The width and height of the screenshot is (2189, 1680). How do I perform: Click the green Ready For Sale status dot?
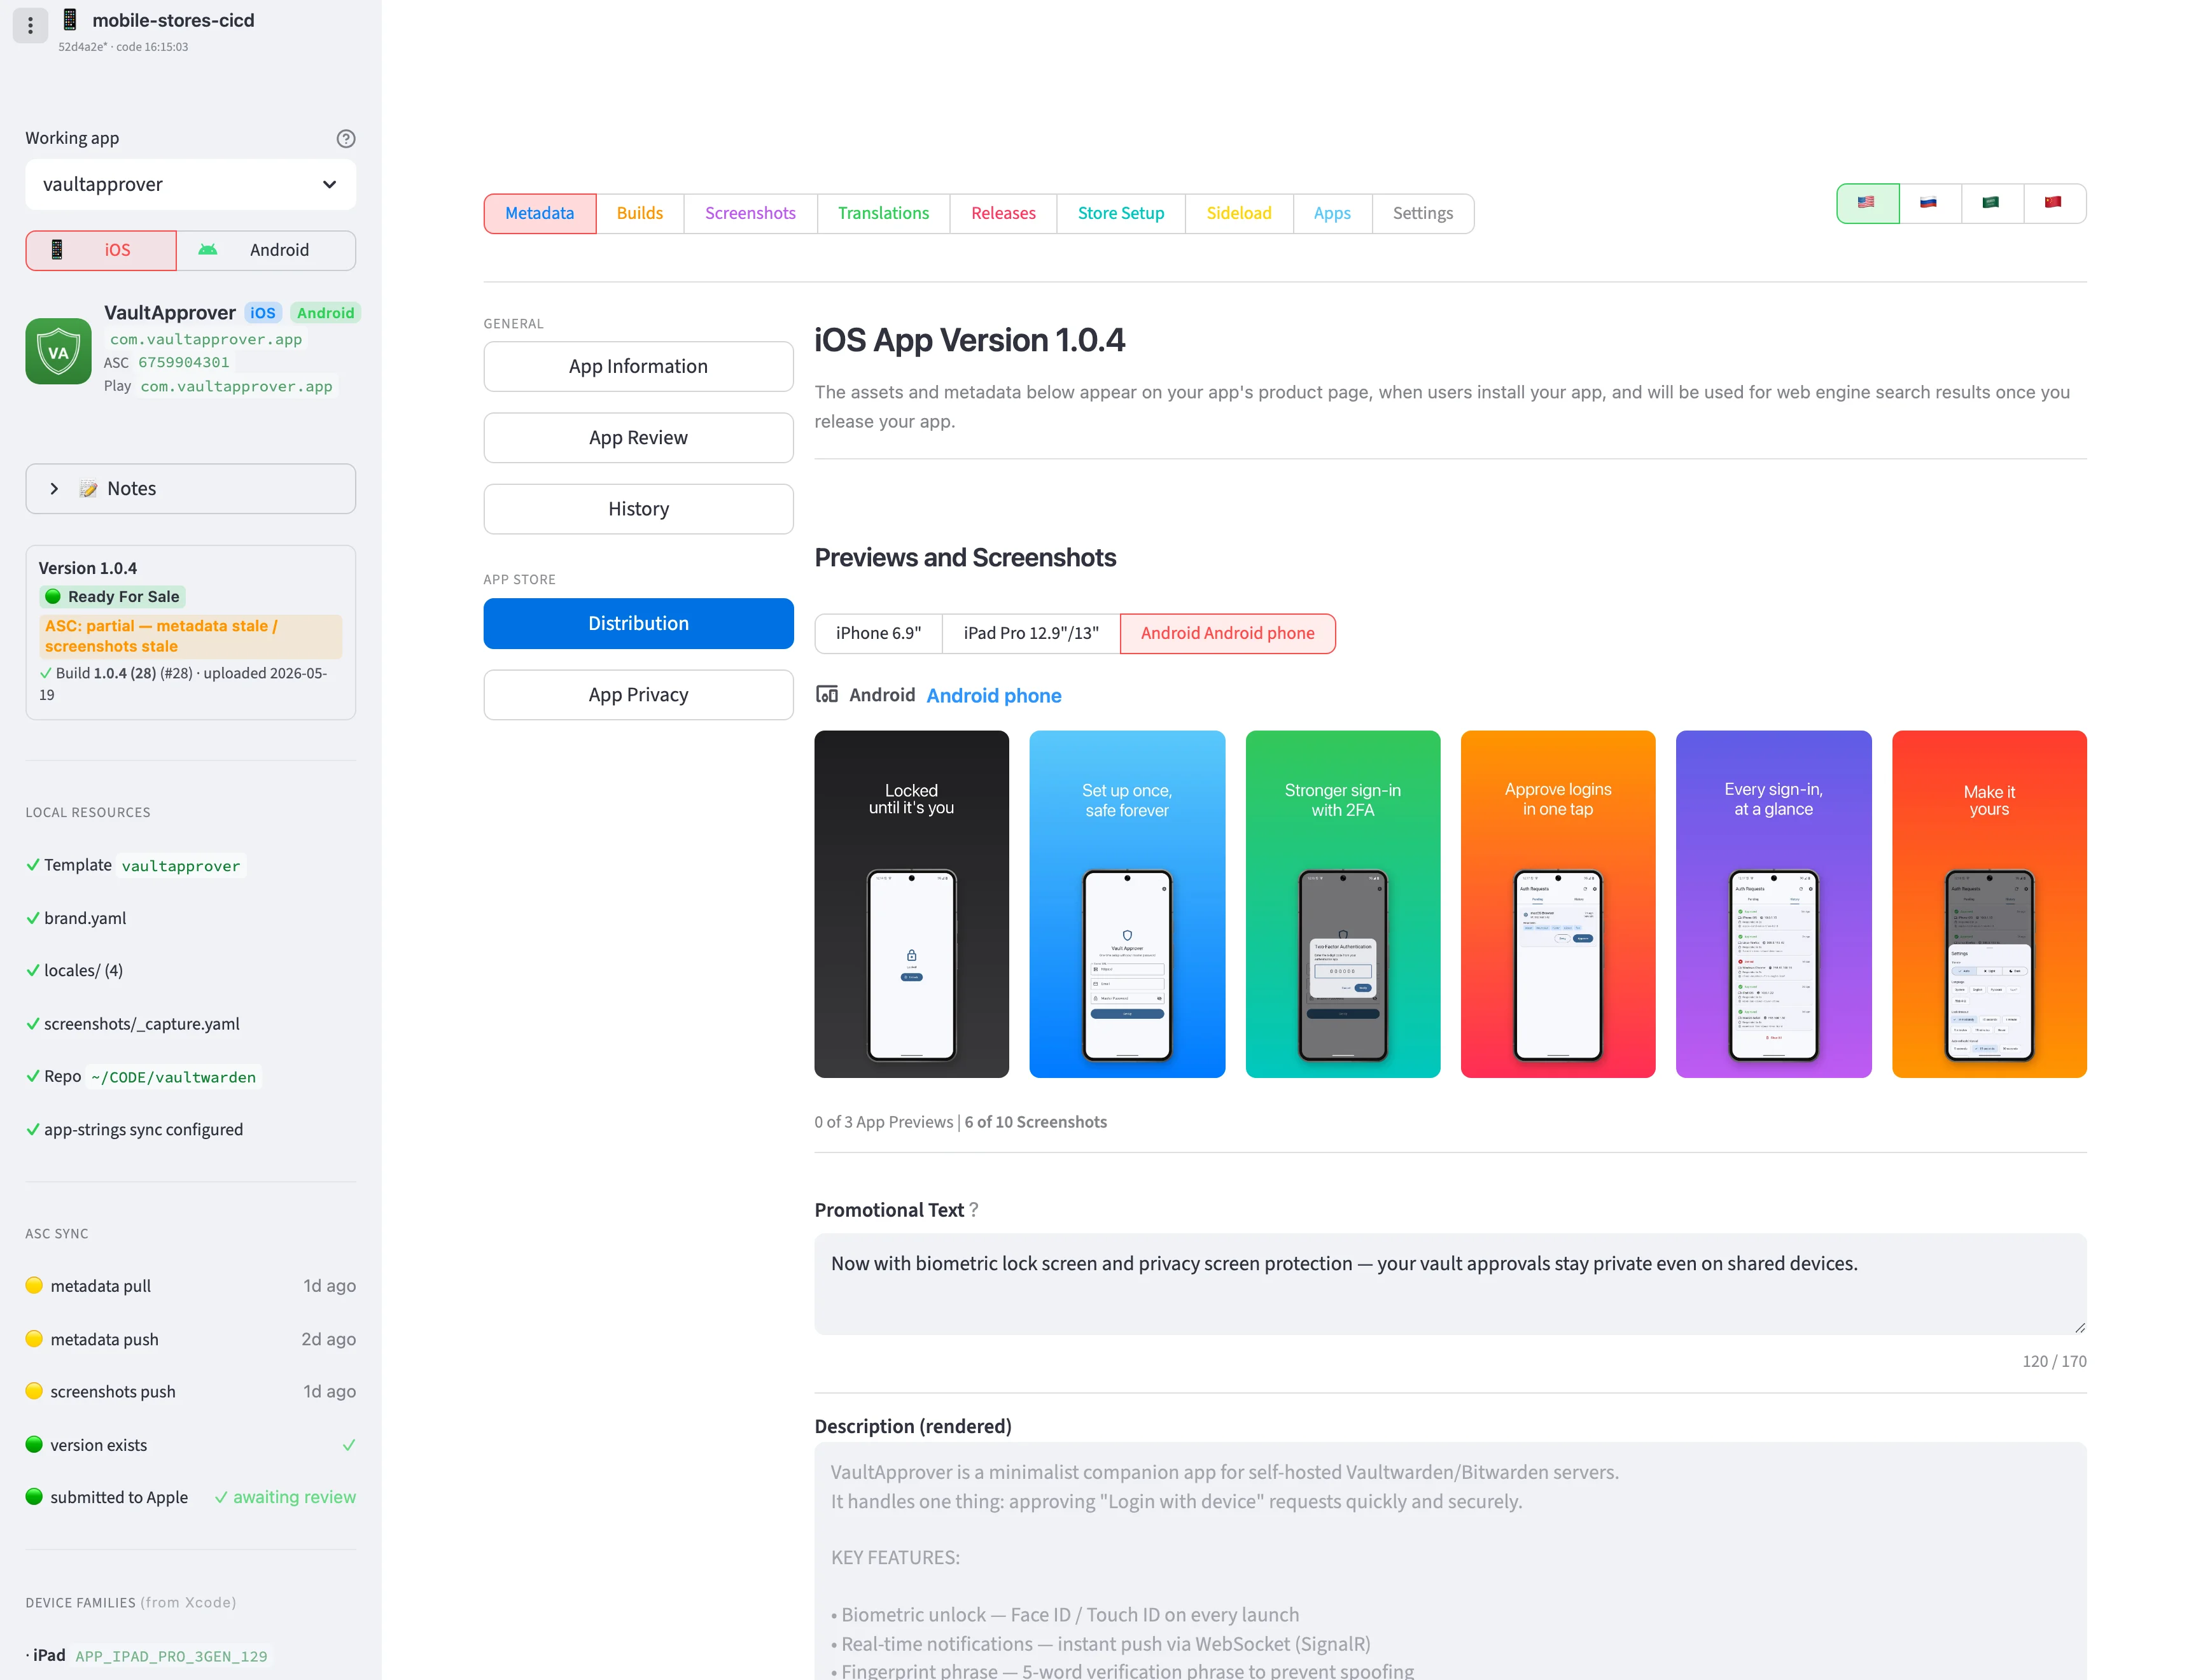[53, 596]
